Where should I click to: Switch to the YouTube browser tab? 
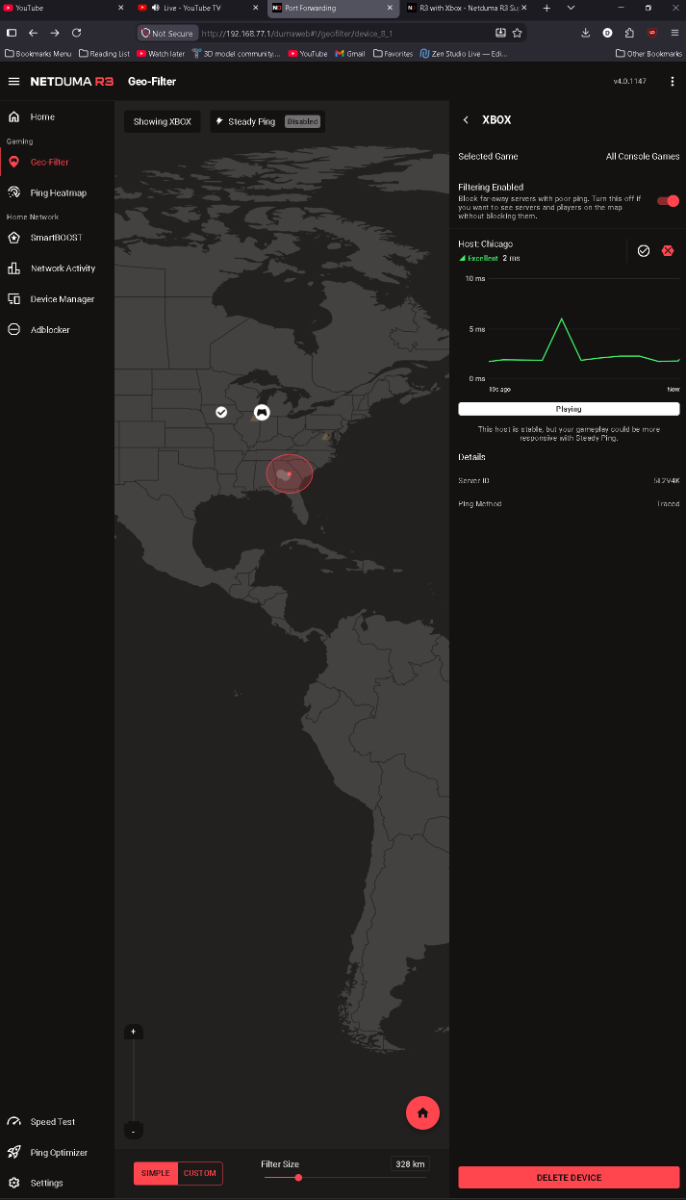65,8
